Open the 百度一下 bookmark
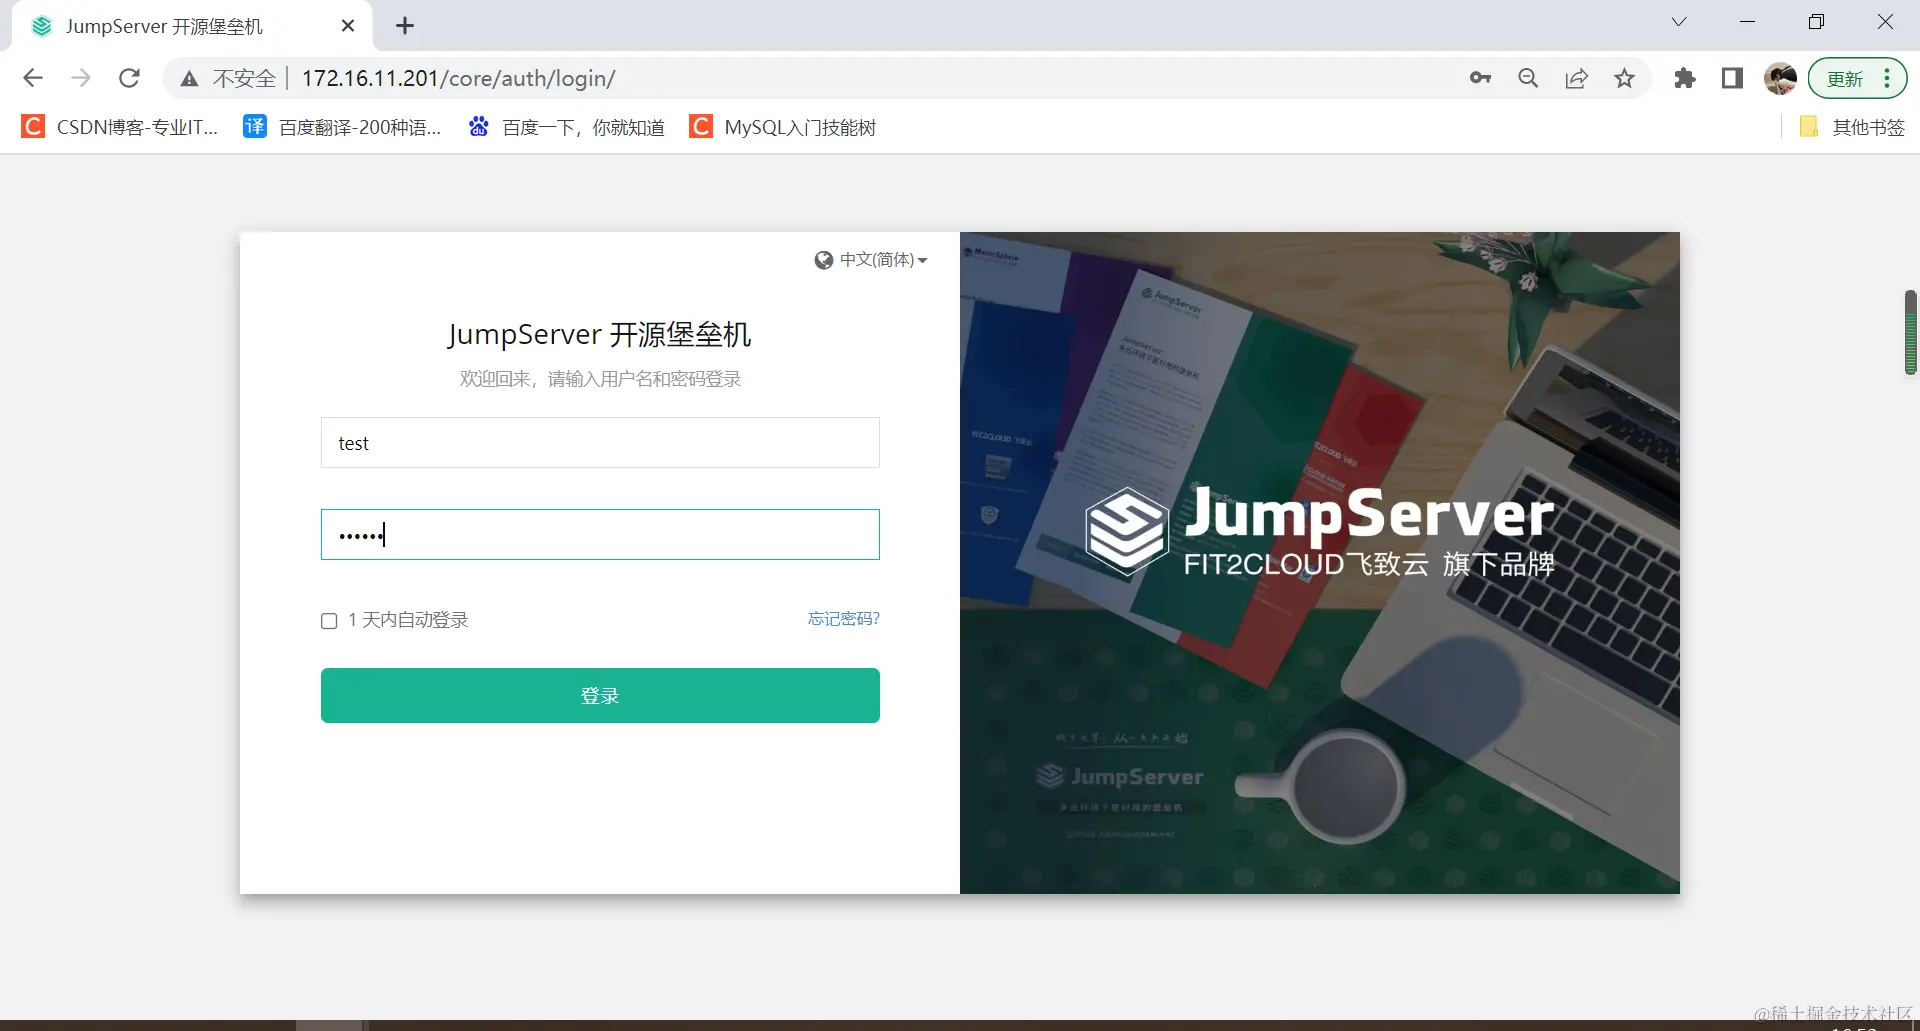This screenshot has width=1920, height=1031. [567, 127]
